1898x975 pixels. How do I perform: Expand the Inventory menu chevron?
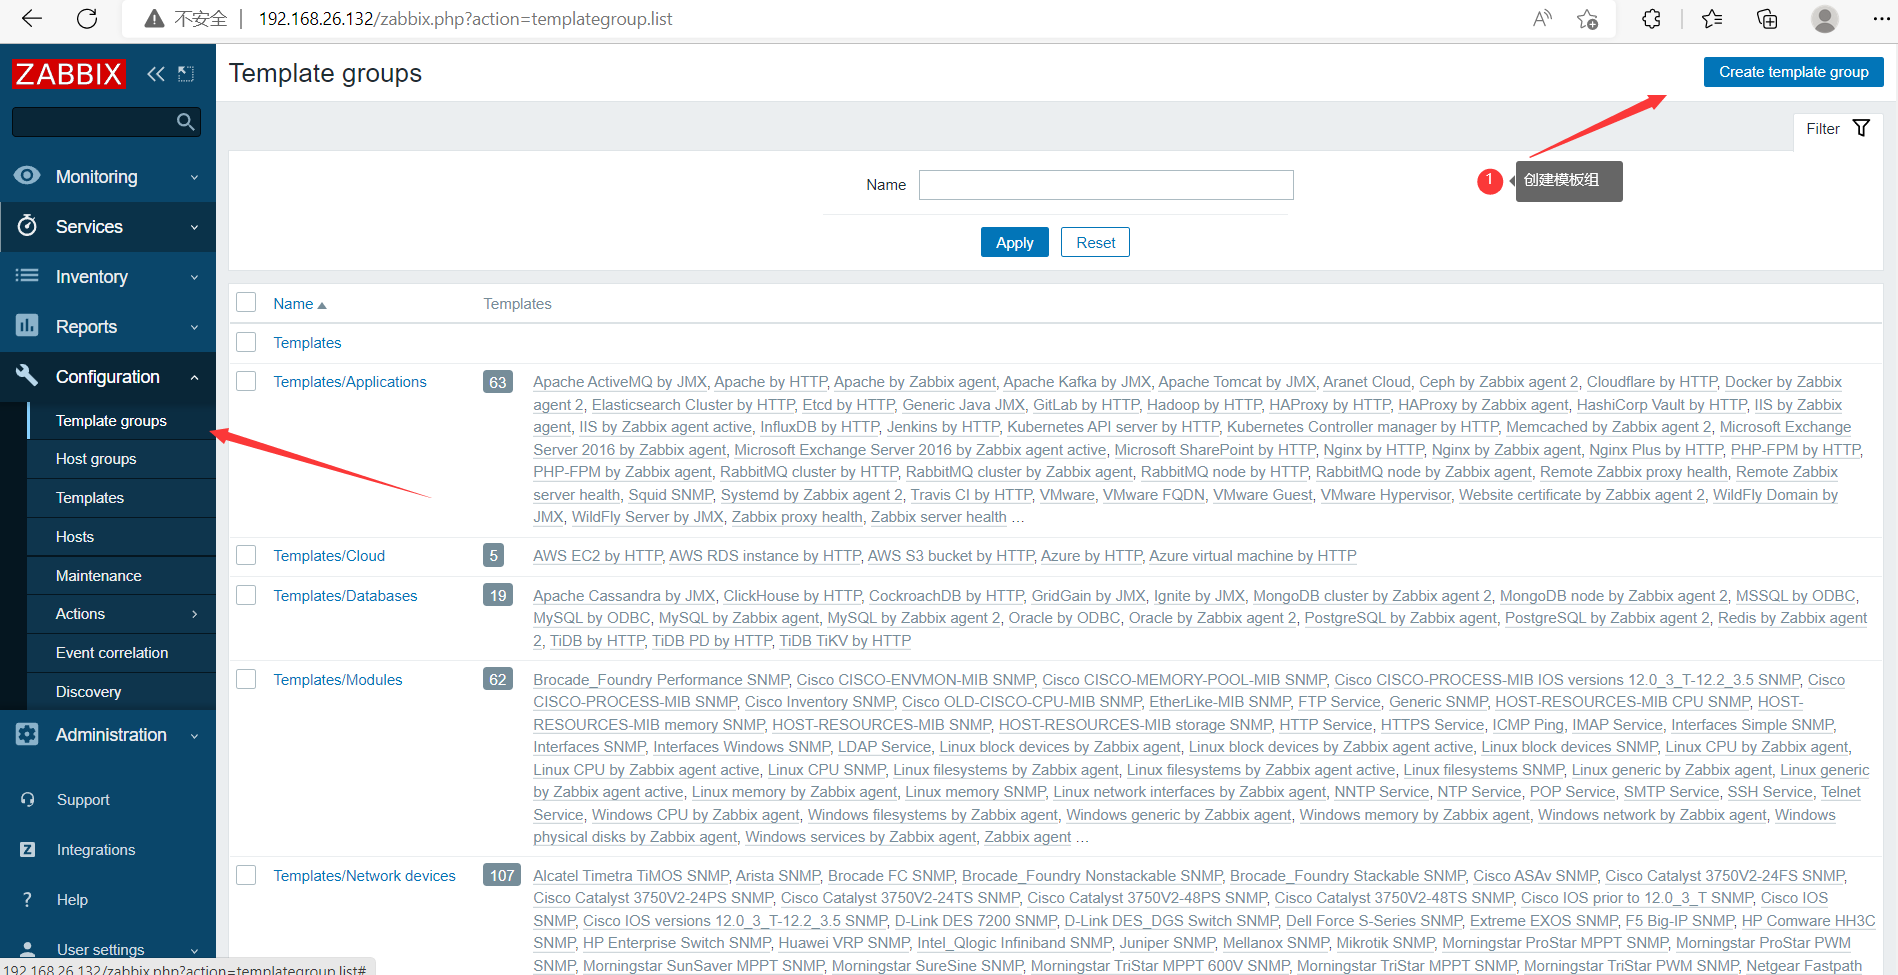coord(194,278)
